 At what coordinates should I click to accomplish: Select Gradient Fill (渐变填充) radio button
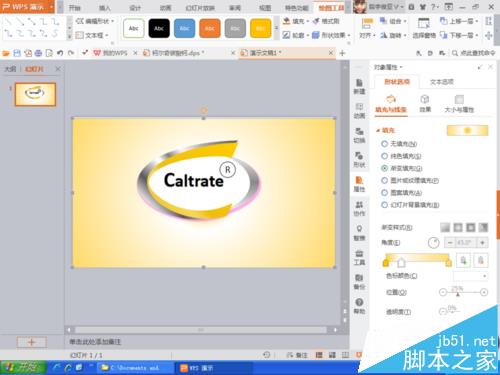[384, 168]
